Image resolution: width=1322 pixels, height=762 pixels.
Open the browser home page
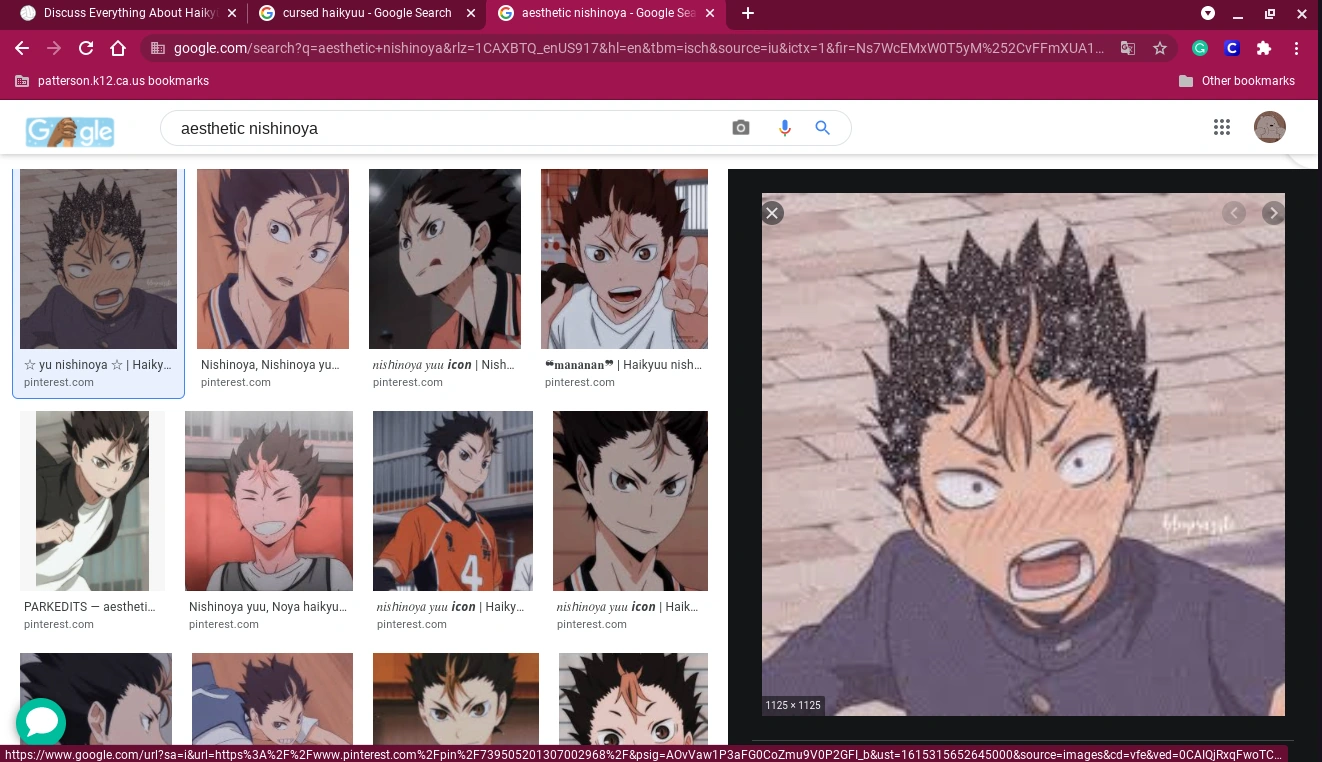(118, 48)
